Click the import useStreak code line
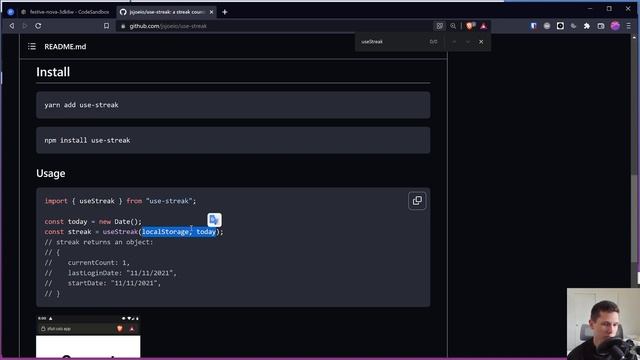640x360 pixels. [x=120, y=201]
